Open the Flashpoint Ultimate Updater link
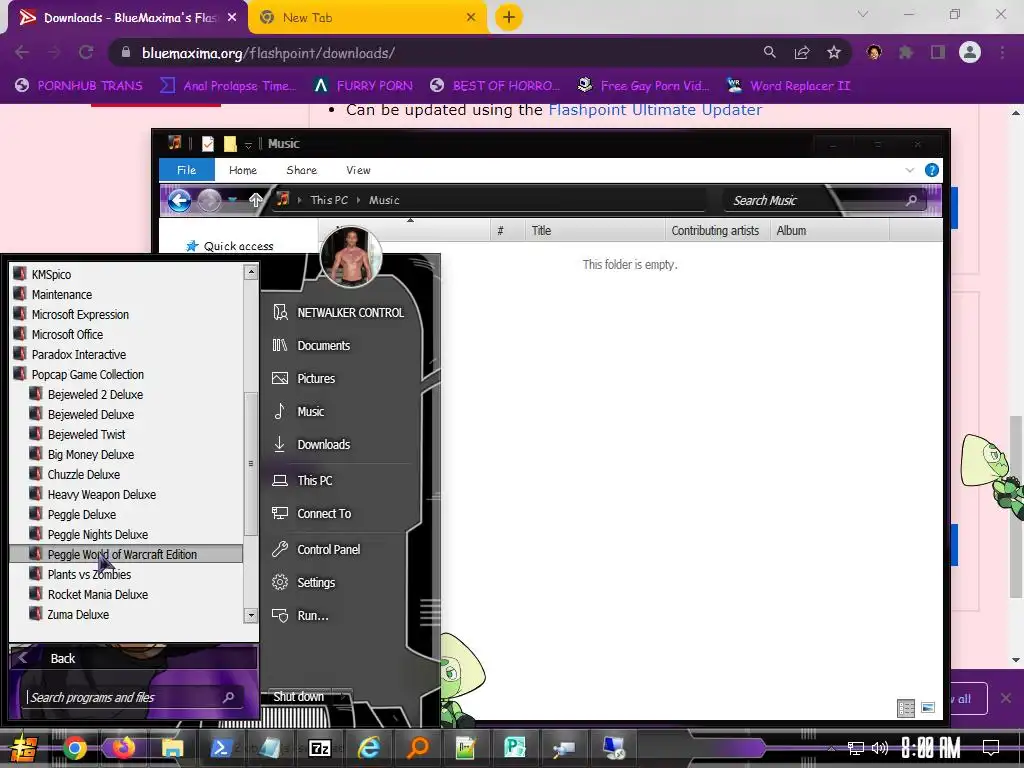The image size is (1024, 768). click(655, 110)
